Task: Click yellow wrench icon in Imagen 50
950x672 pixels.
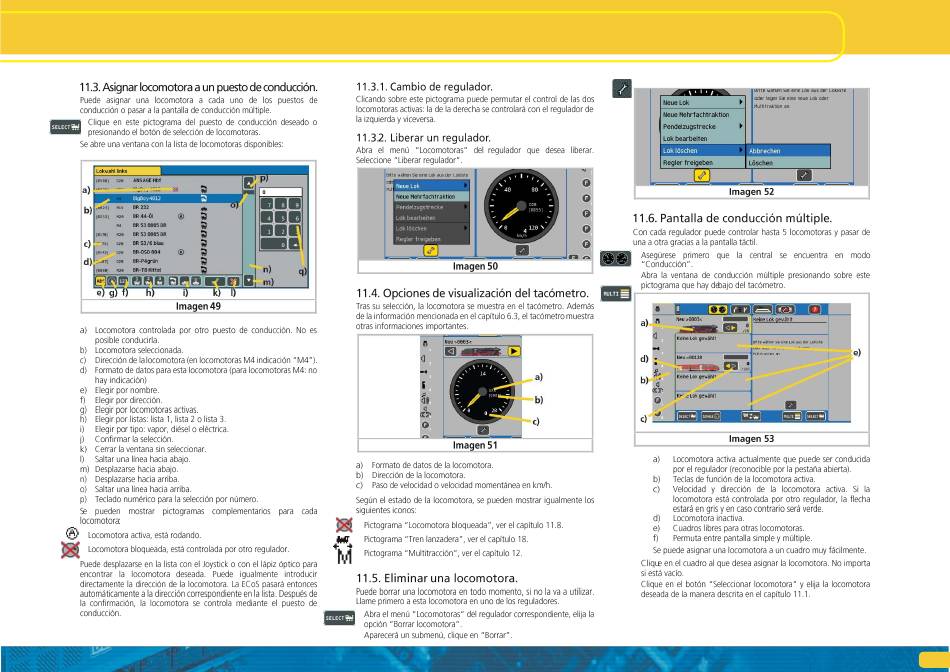Action: (431, 250)
